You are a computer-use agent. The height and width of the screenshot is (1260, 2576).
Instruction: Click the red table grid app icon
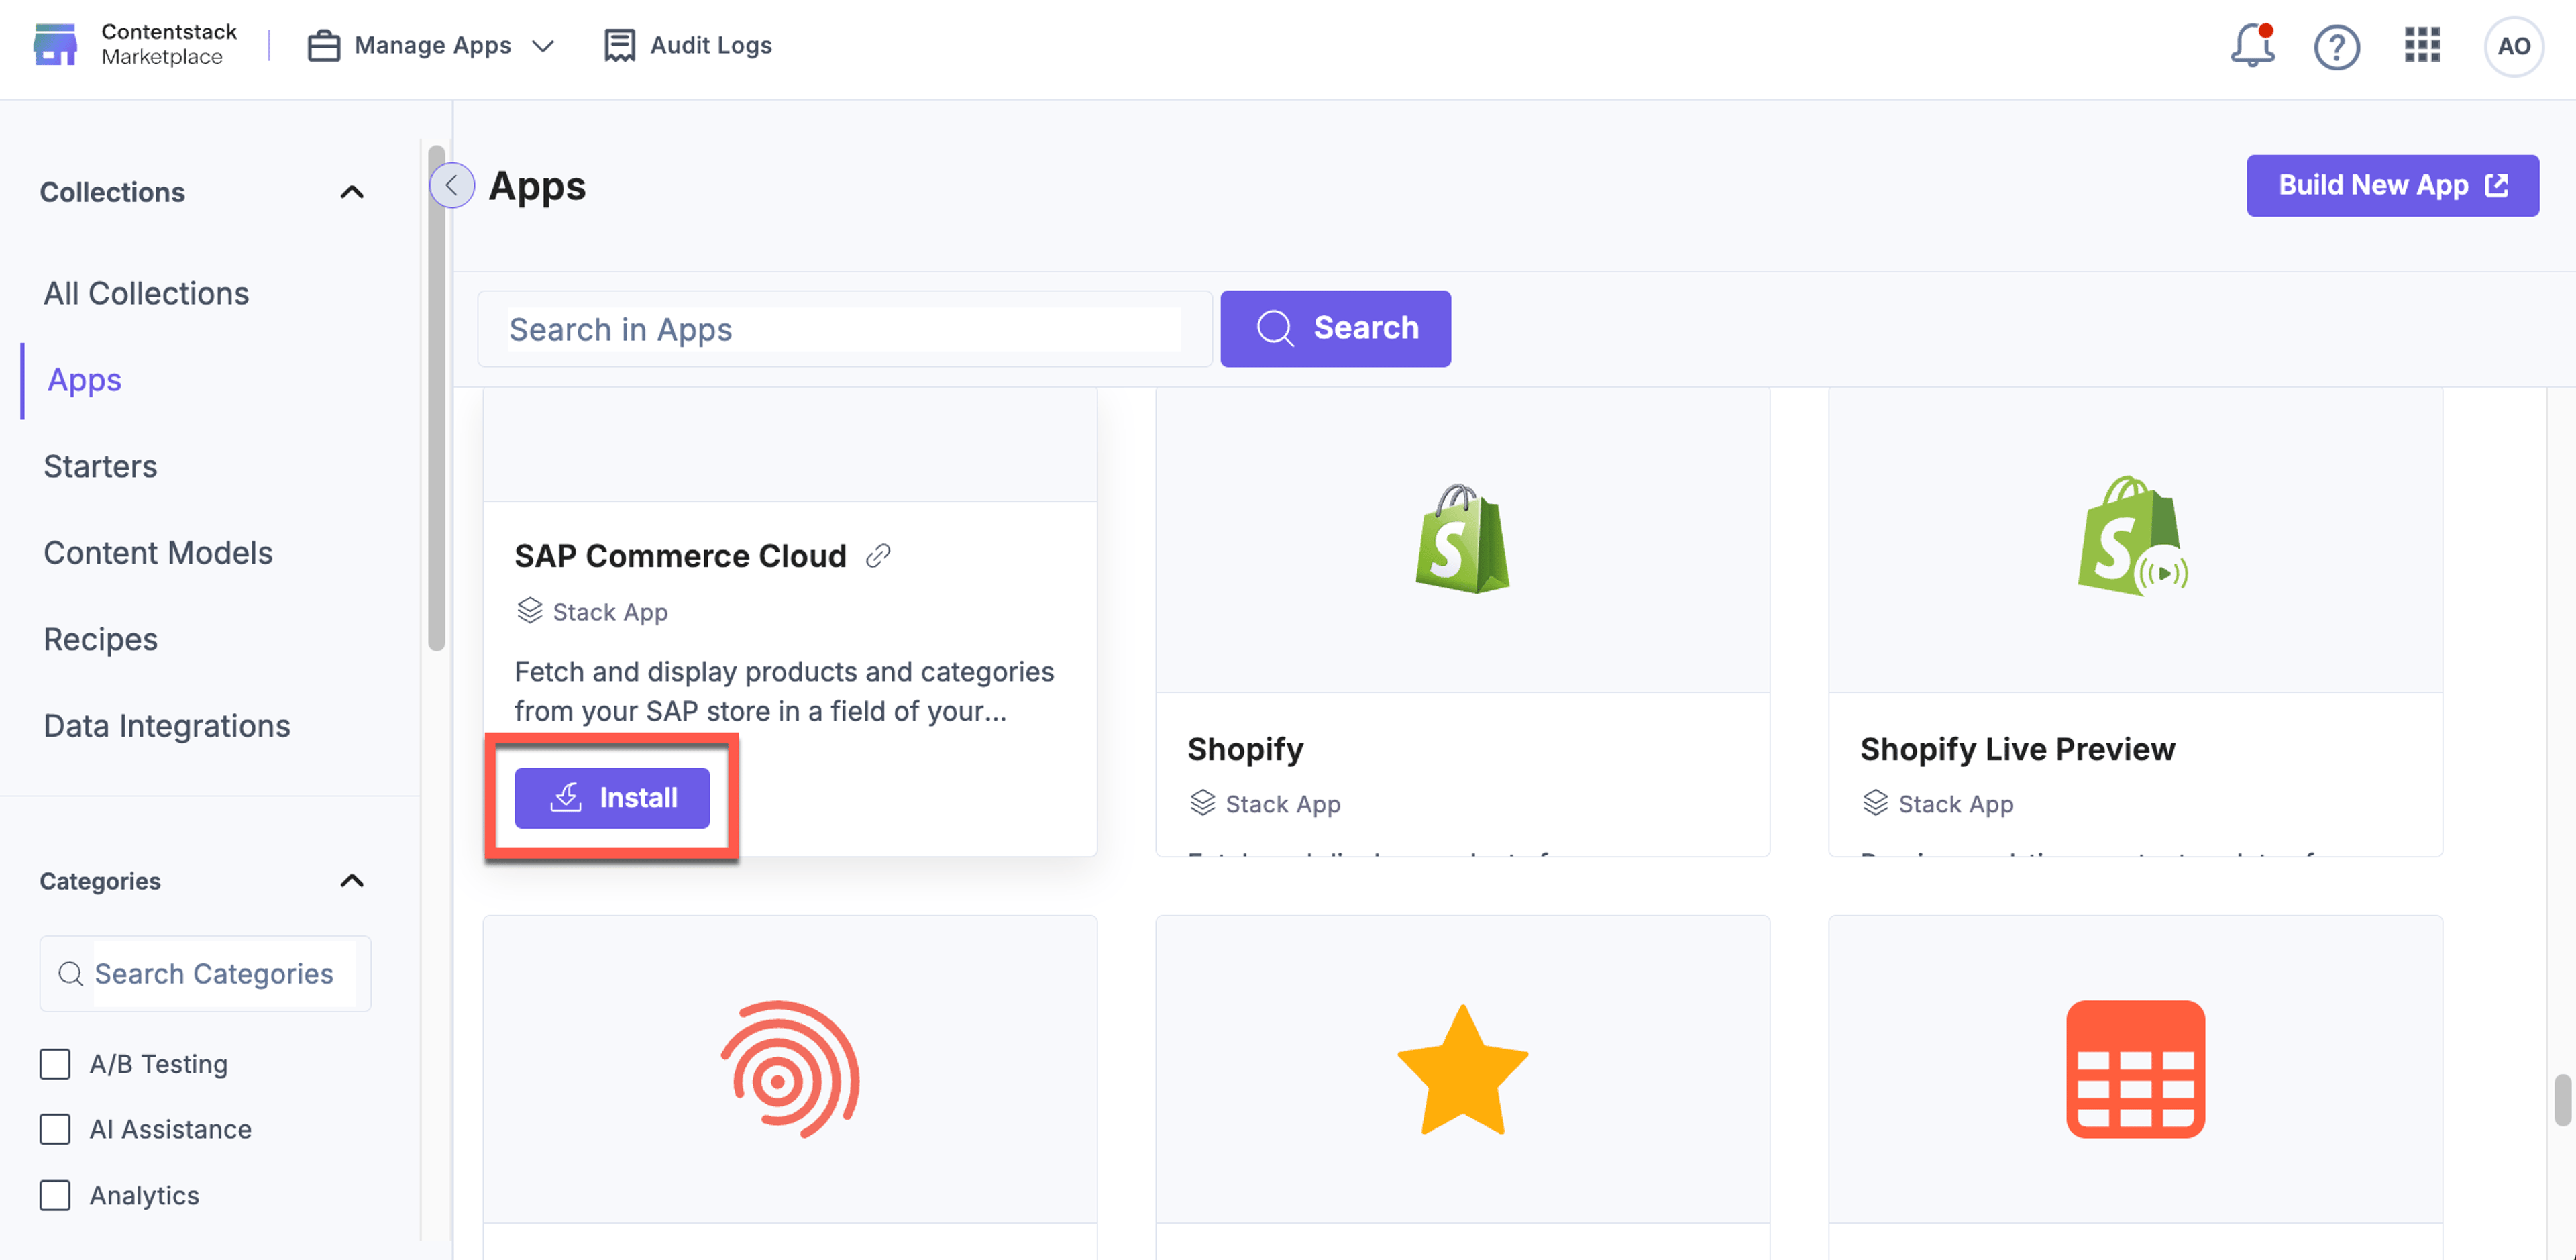click(x=2135, y=1069)
